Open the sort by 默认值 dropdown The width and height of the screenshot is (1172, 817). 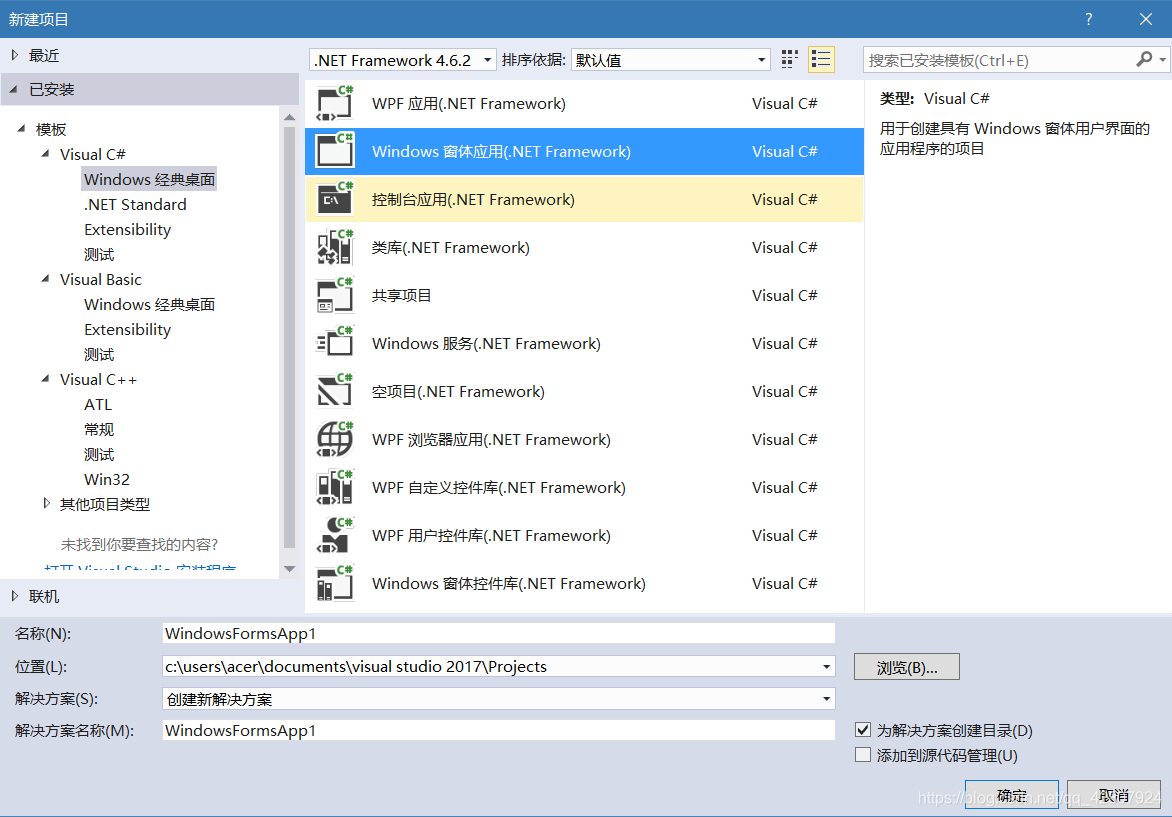click(x=670, y=60)
